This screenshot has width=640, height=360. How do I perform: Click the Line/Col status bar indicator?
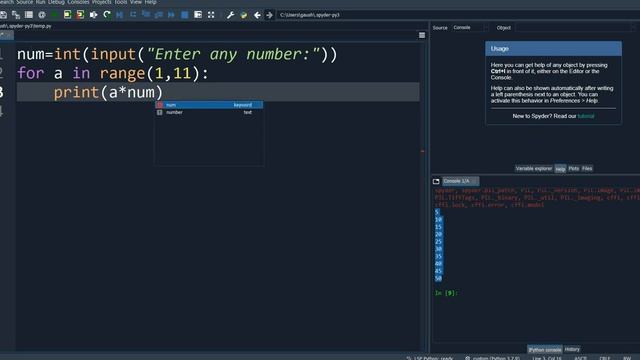click(547, 358)
